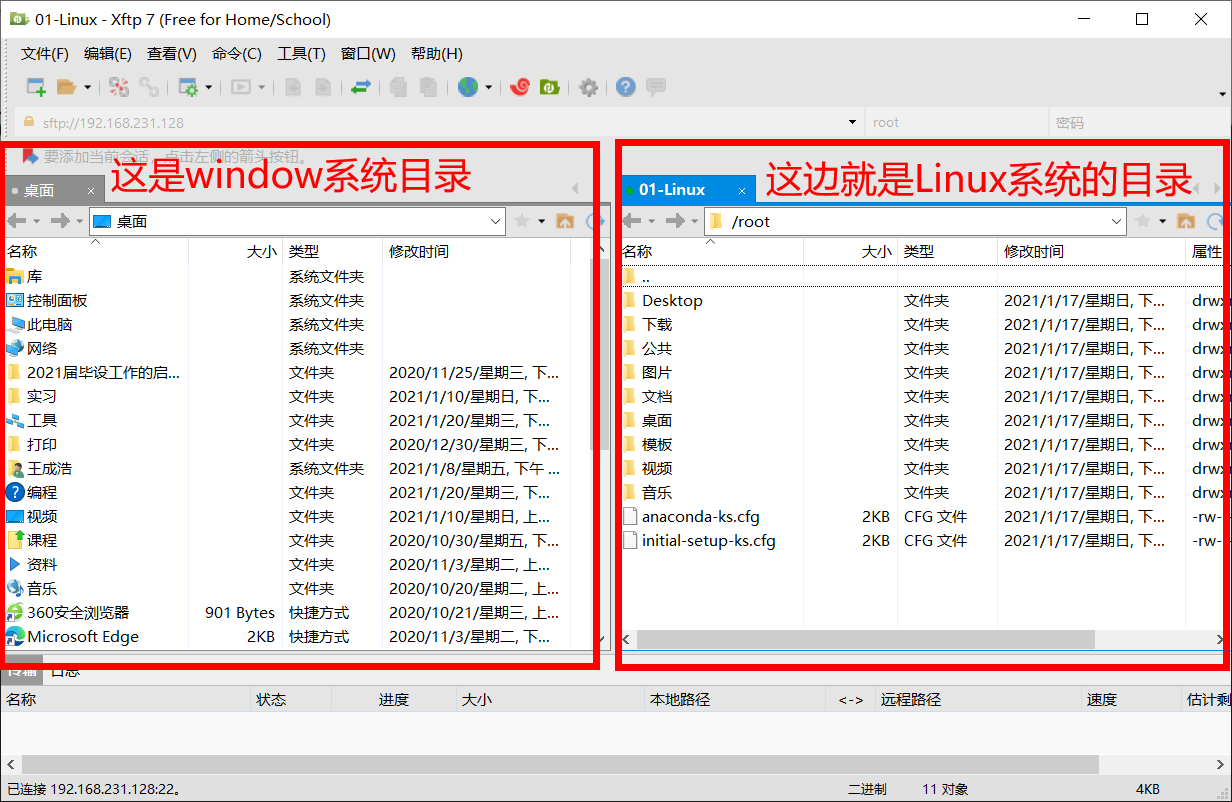
Task: Select the 下载 folder in remote list
Action: point(648,325)
